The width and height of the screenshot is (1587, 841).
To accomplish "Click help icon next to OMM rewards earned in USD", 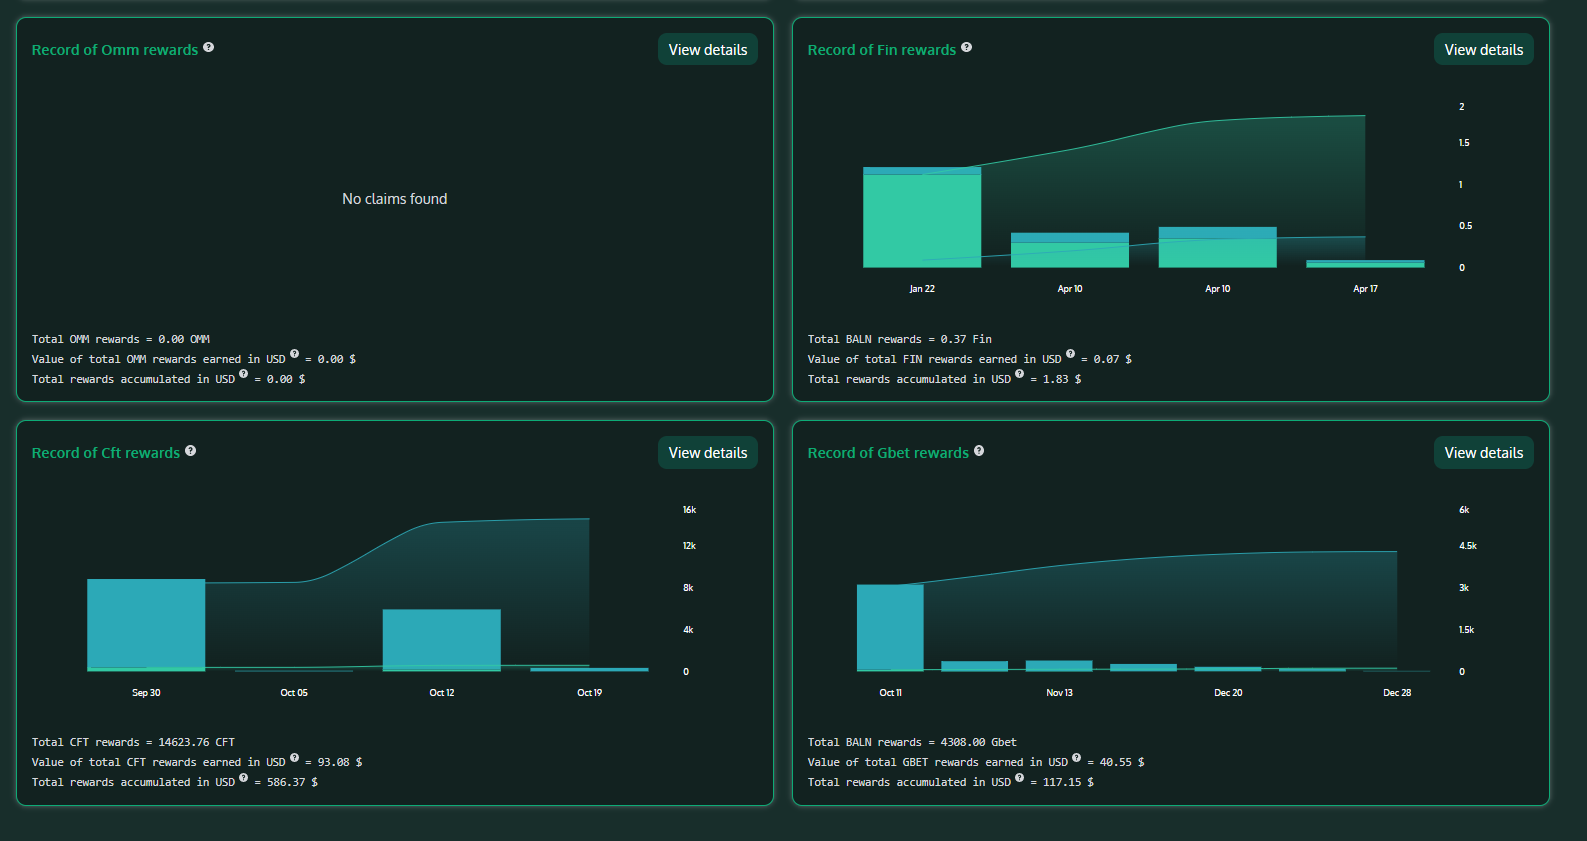I will point(294,354).
